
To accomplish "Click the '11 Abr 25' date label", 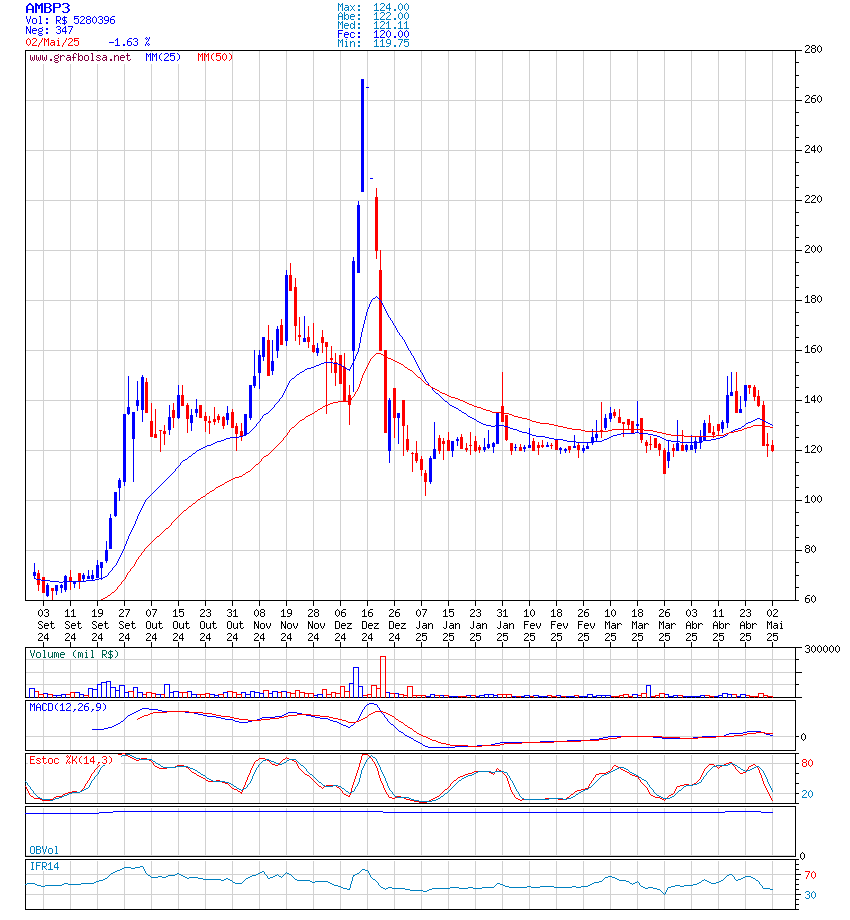I will coord(719,625).
